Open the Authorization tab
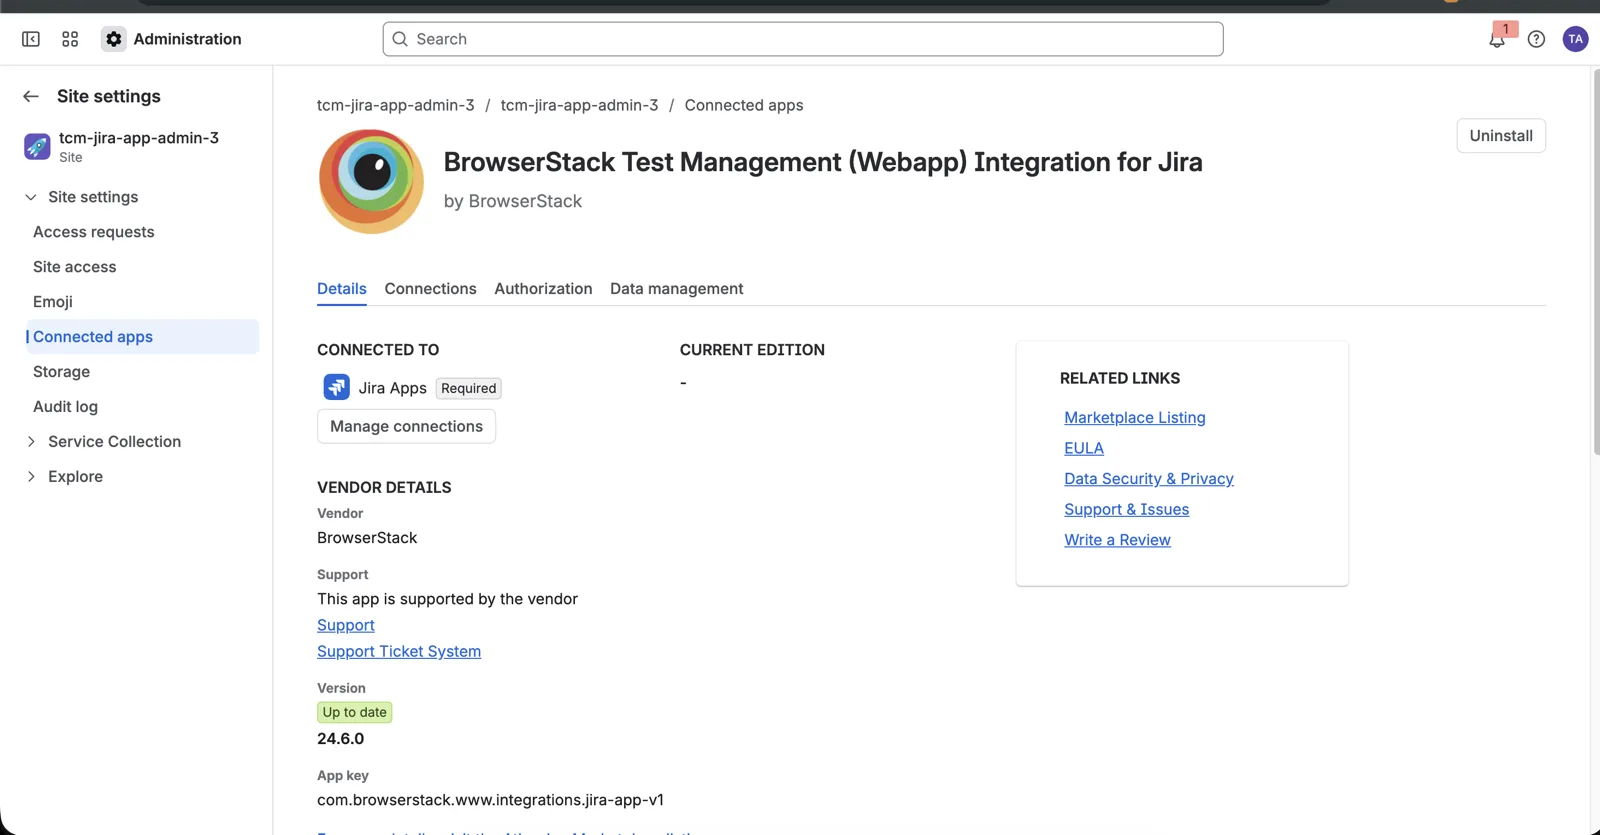This screenshot has height=835, width=1600. point(543,289)
